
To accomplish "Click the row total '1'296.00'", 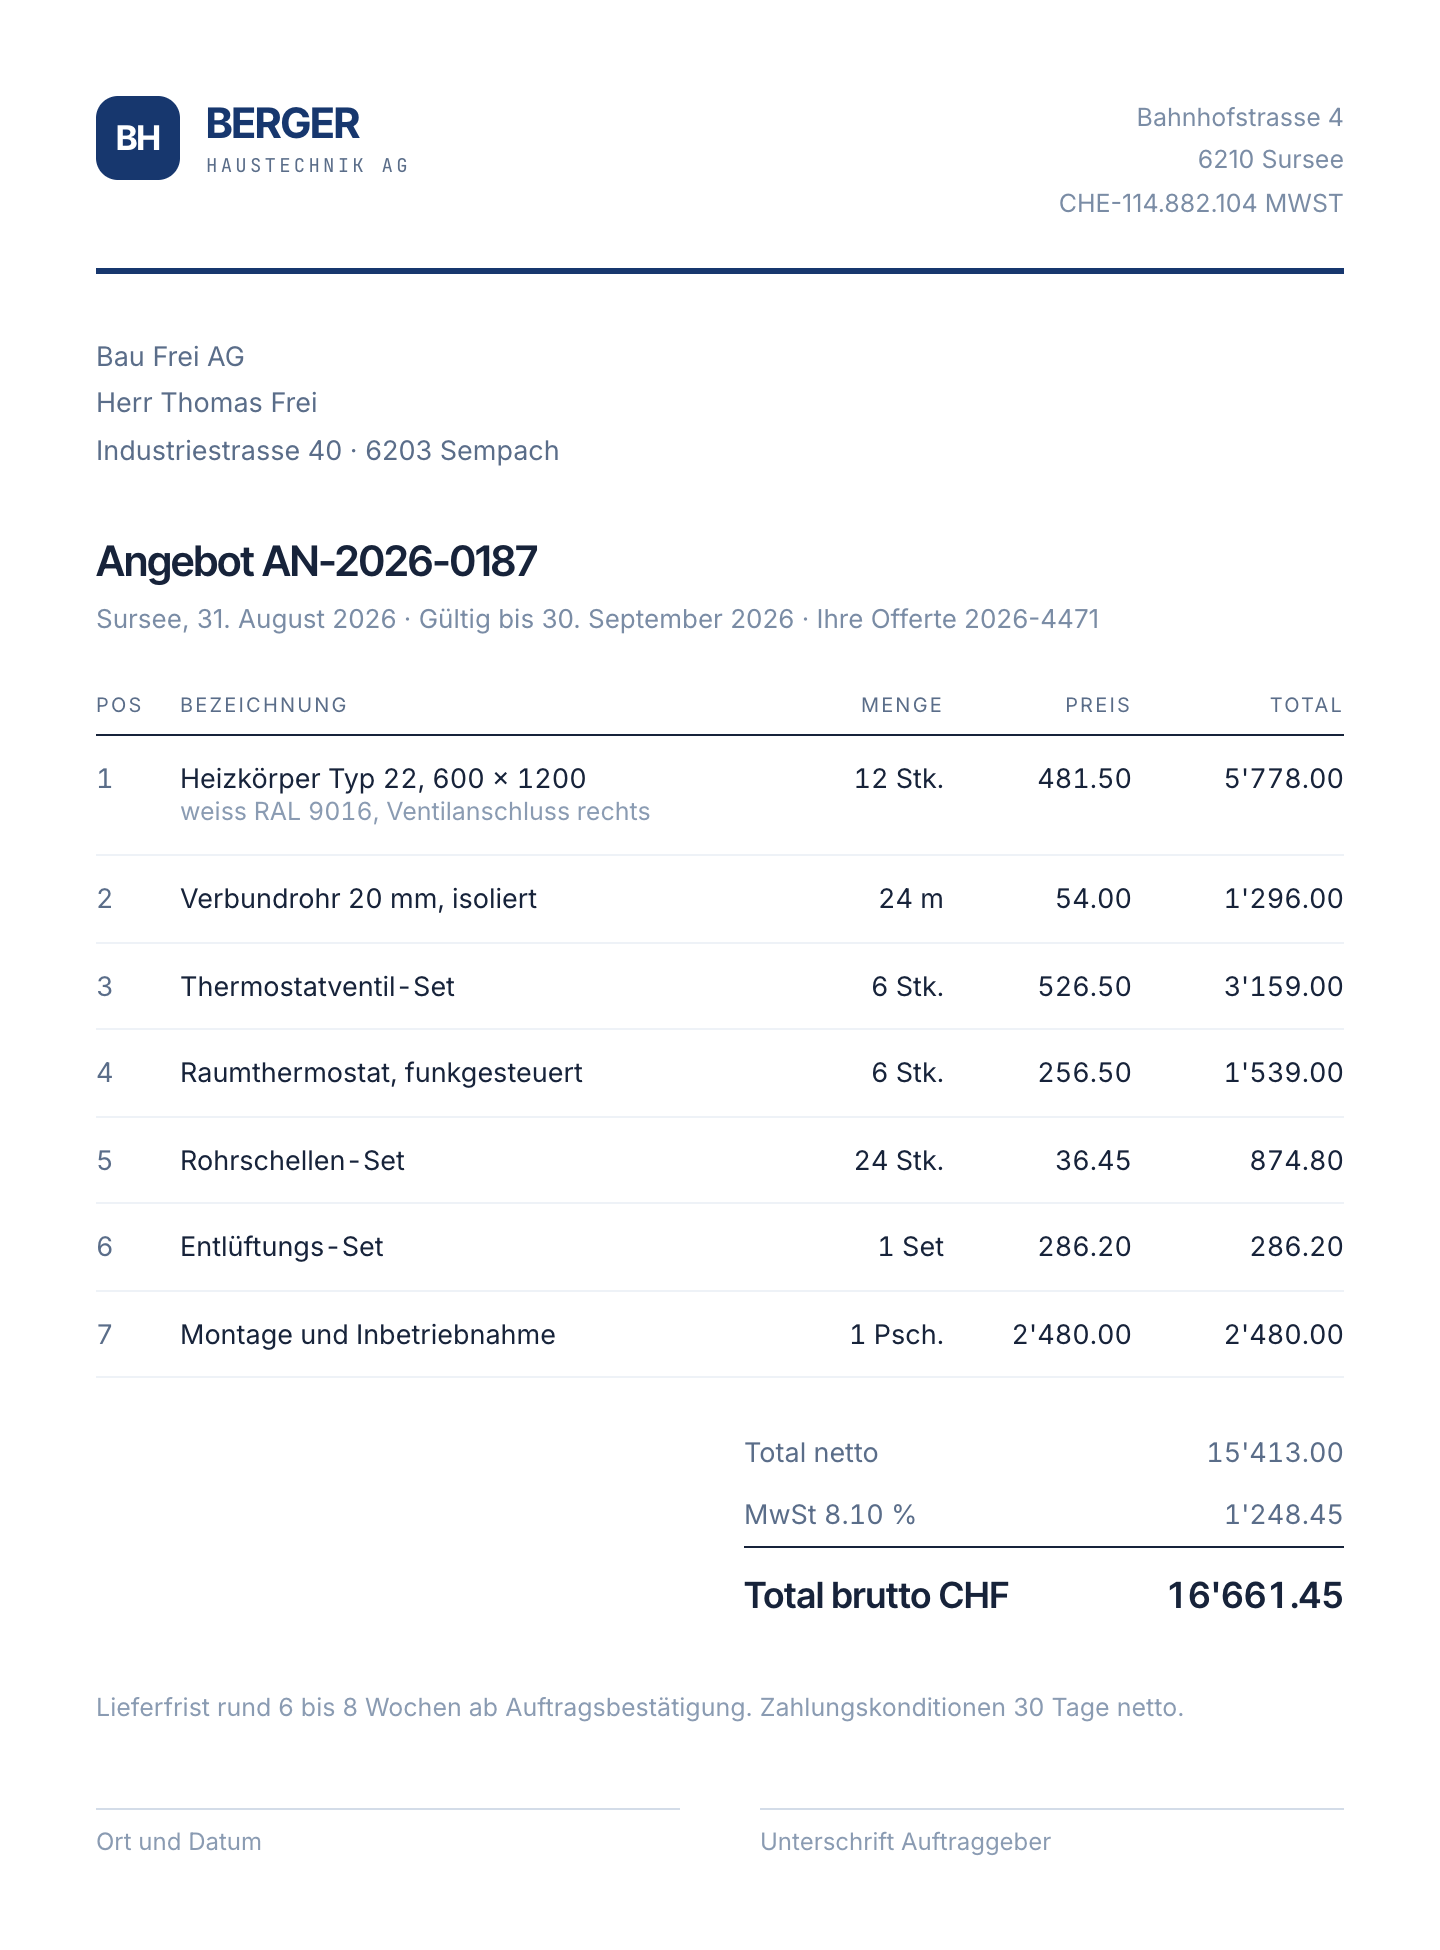I will point(1284,899).
